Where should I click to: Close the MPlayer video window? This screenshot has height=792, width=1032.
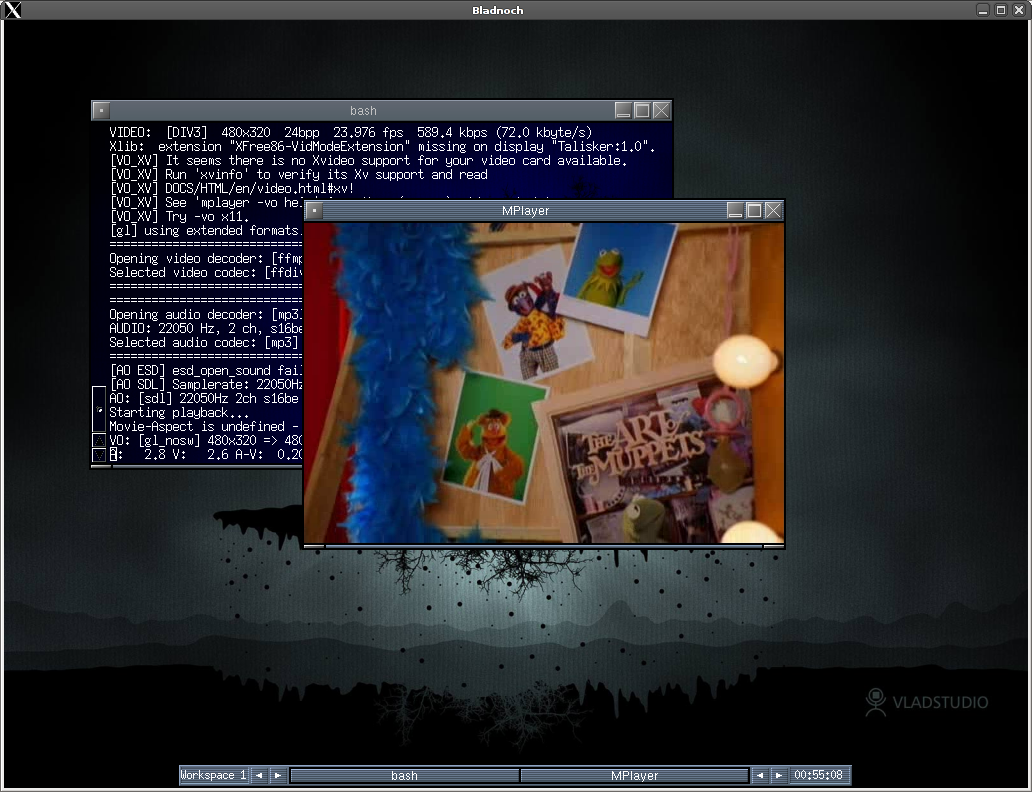773,210
